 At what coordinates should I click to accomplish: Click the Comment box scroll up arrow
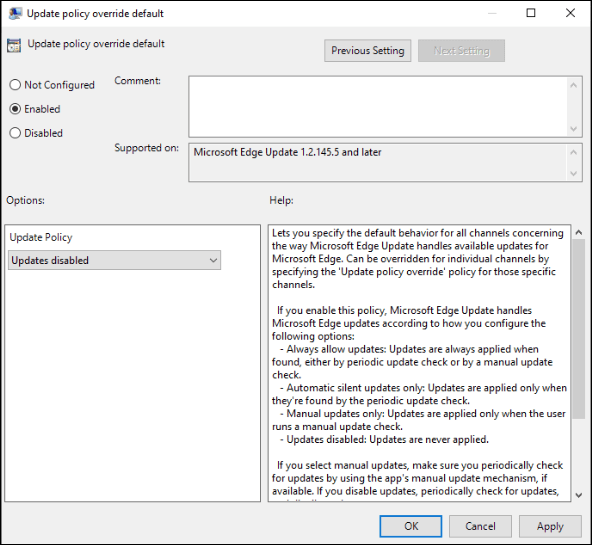tap(574, 85)
